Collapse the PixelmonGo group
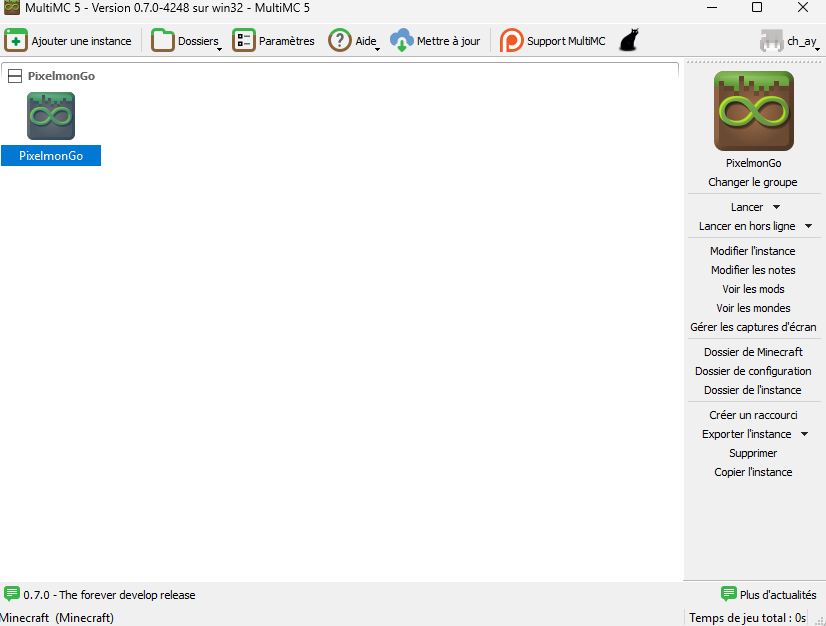Viewport: 826px width, 626px height. [x=15, y=76]
